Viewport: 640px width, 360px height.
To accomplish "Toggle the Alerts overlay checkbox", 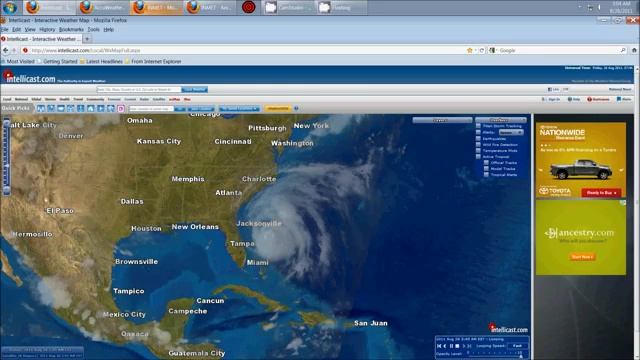I will coord(478,132).
